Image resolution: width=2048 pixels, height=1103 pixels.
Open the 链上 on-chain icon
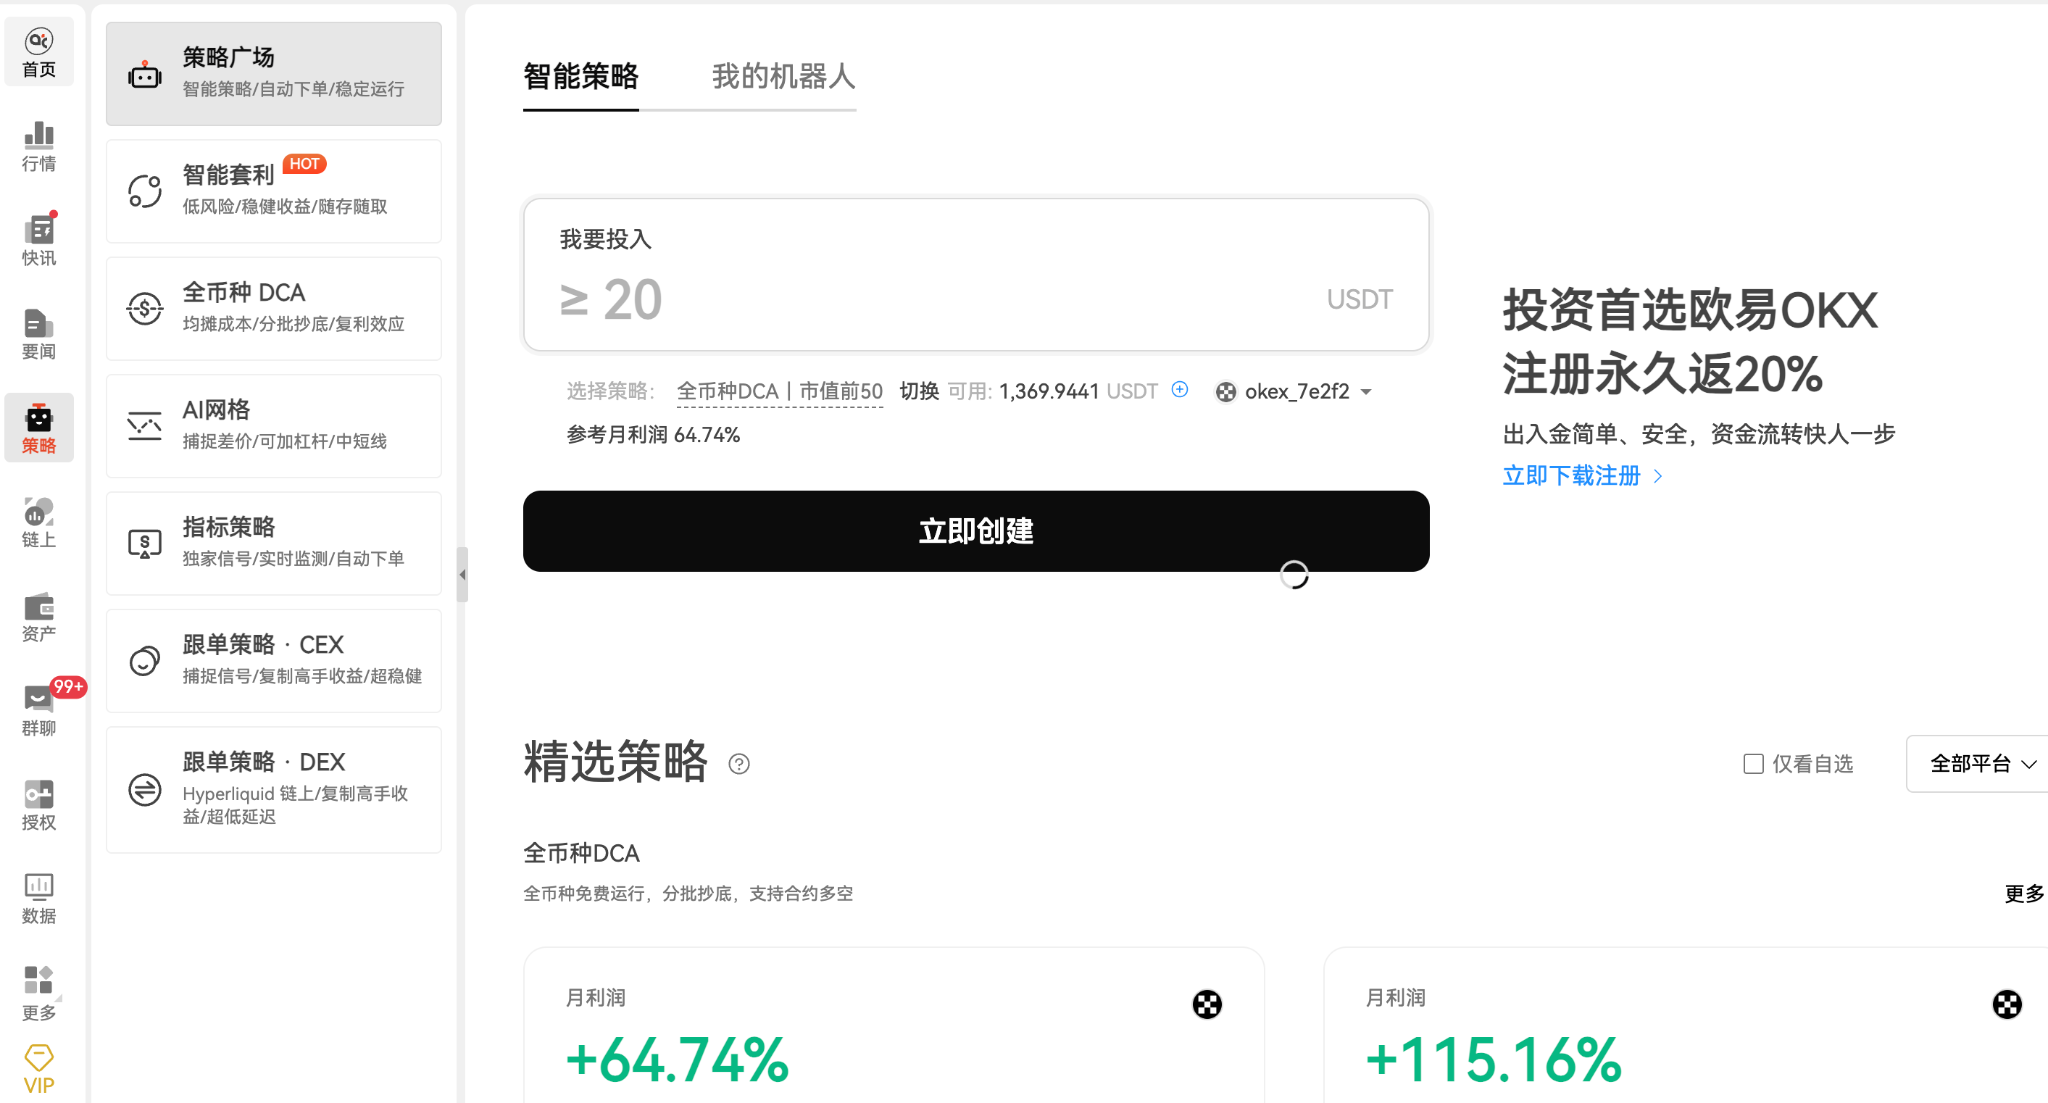tap(39, 522)
